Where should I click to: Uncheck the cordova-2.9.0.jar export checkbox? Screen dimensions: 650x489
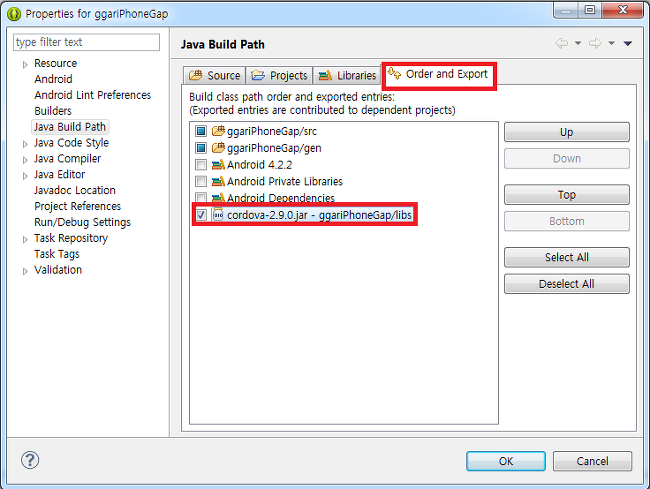coord(201,215)
